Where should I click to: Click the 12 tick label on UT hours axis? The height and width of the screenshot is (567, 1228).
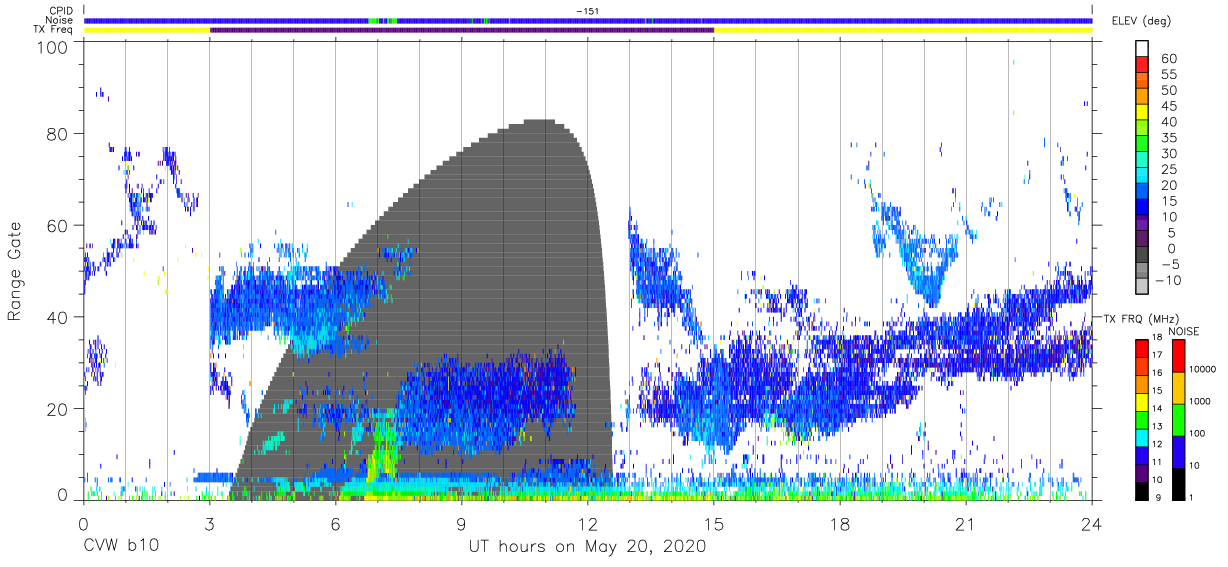click(587, 524)
